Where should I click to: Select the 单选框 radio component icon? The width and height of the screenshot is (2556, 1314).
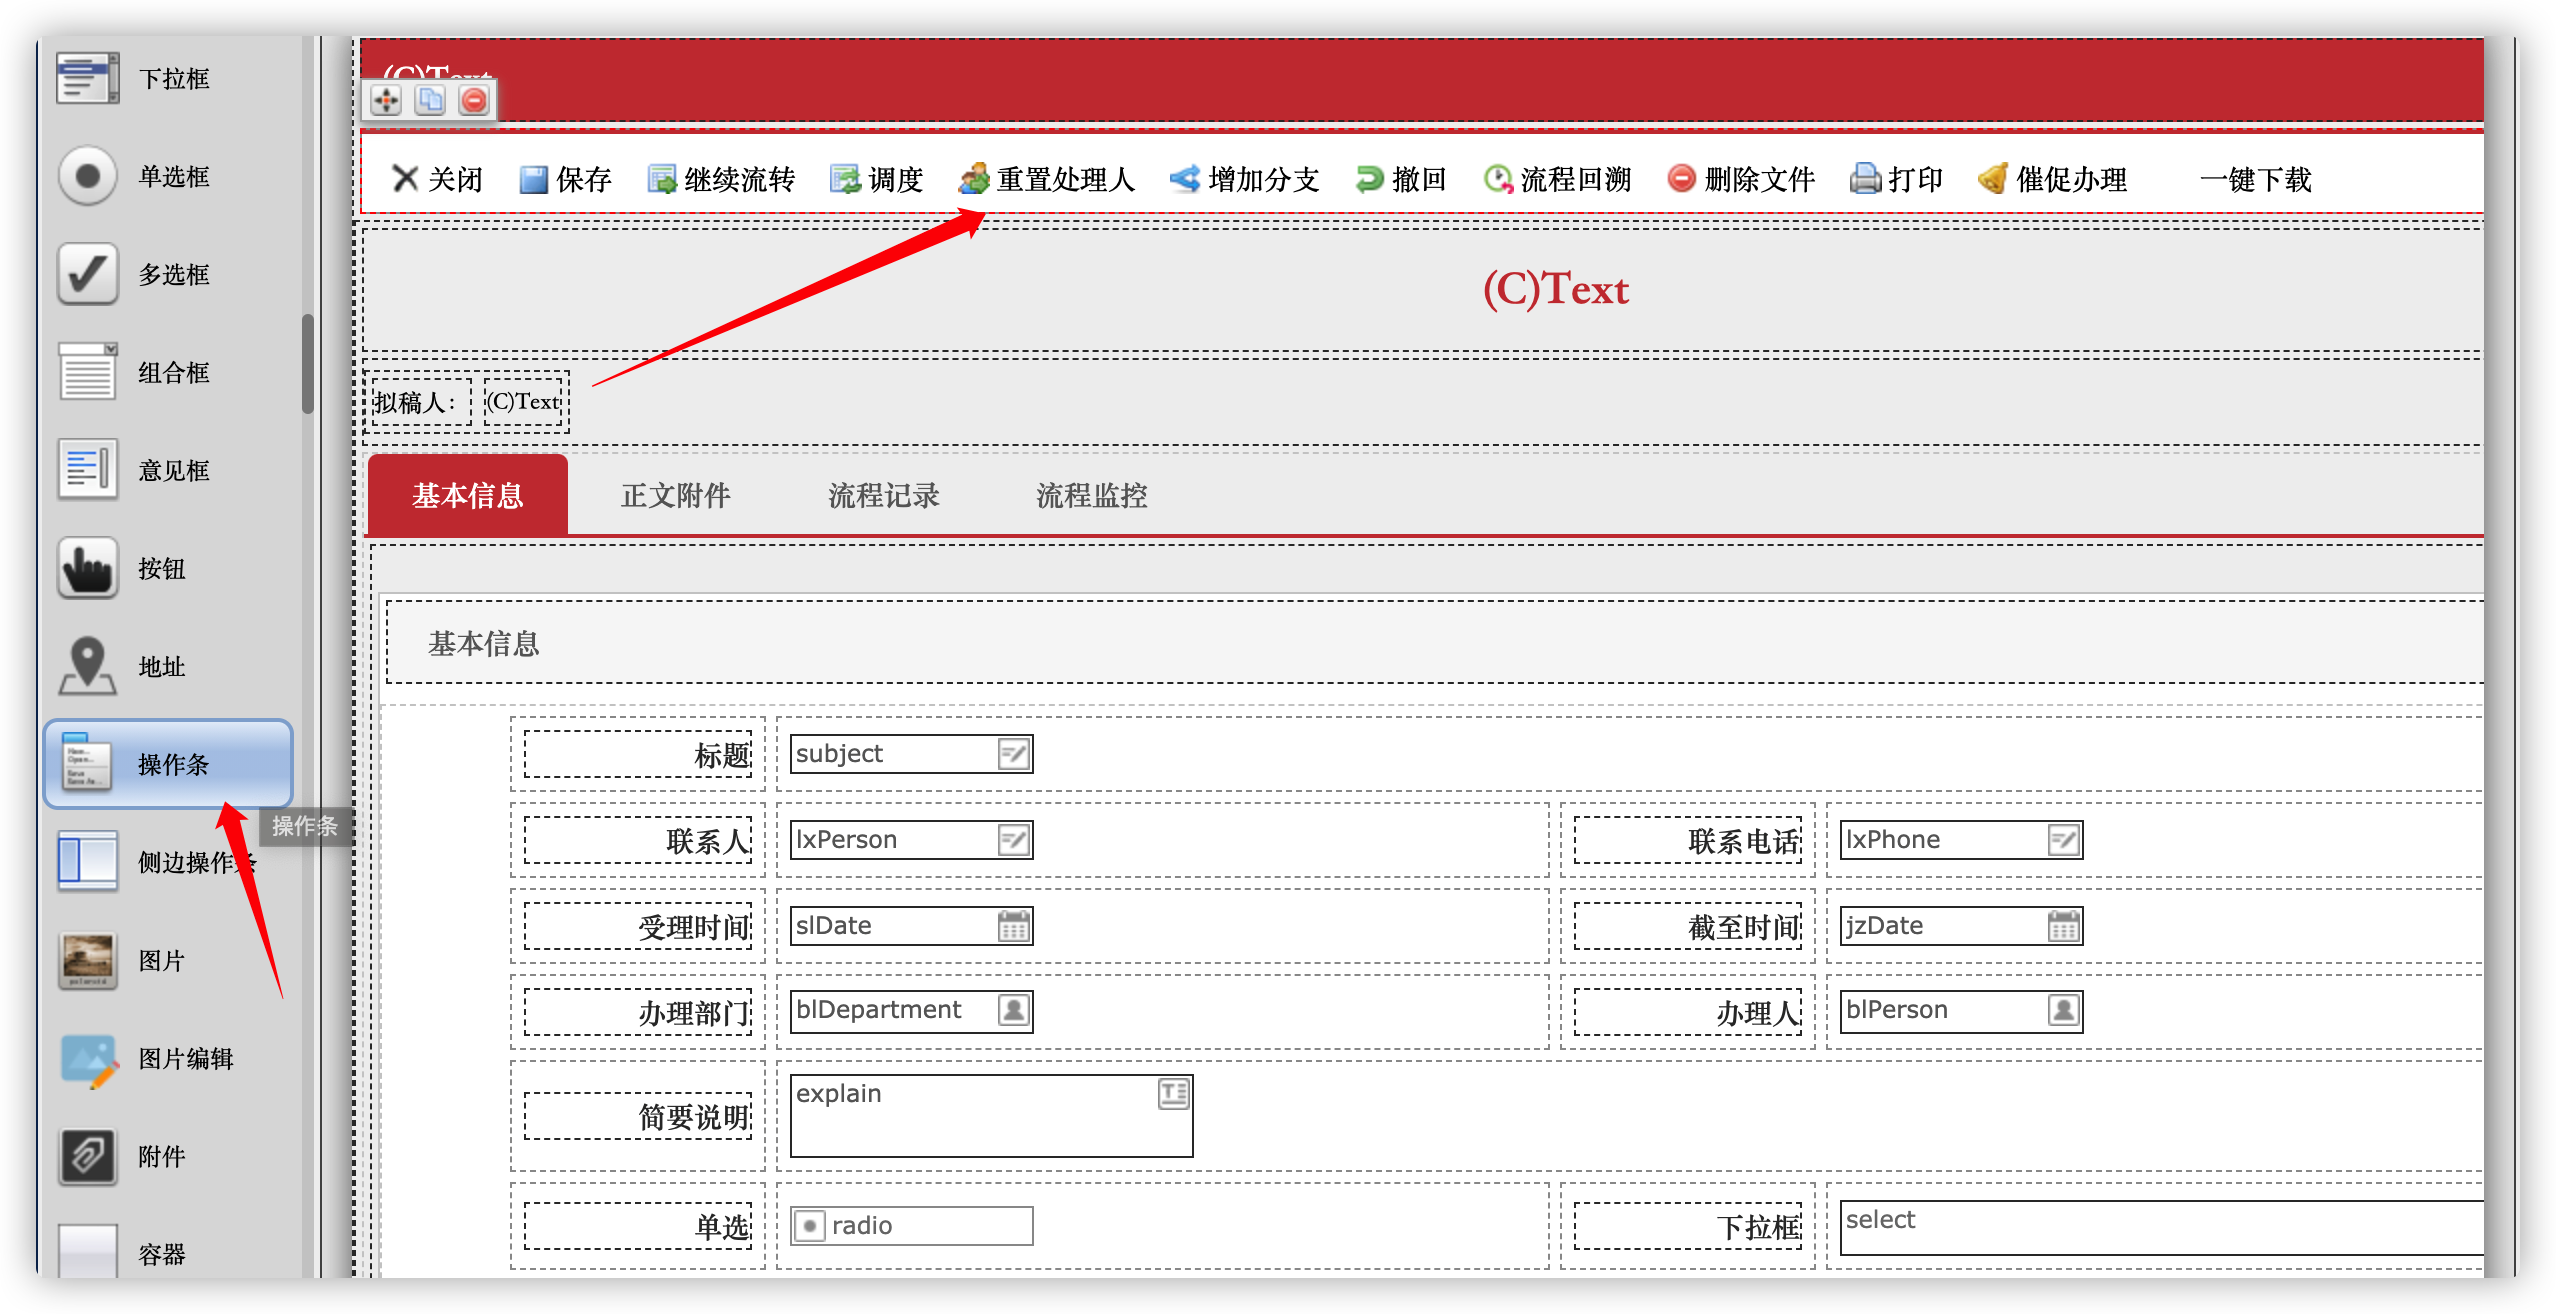pos(88,176)
